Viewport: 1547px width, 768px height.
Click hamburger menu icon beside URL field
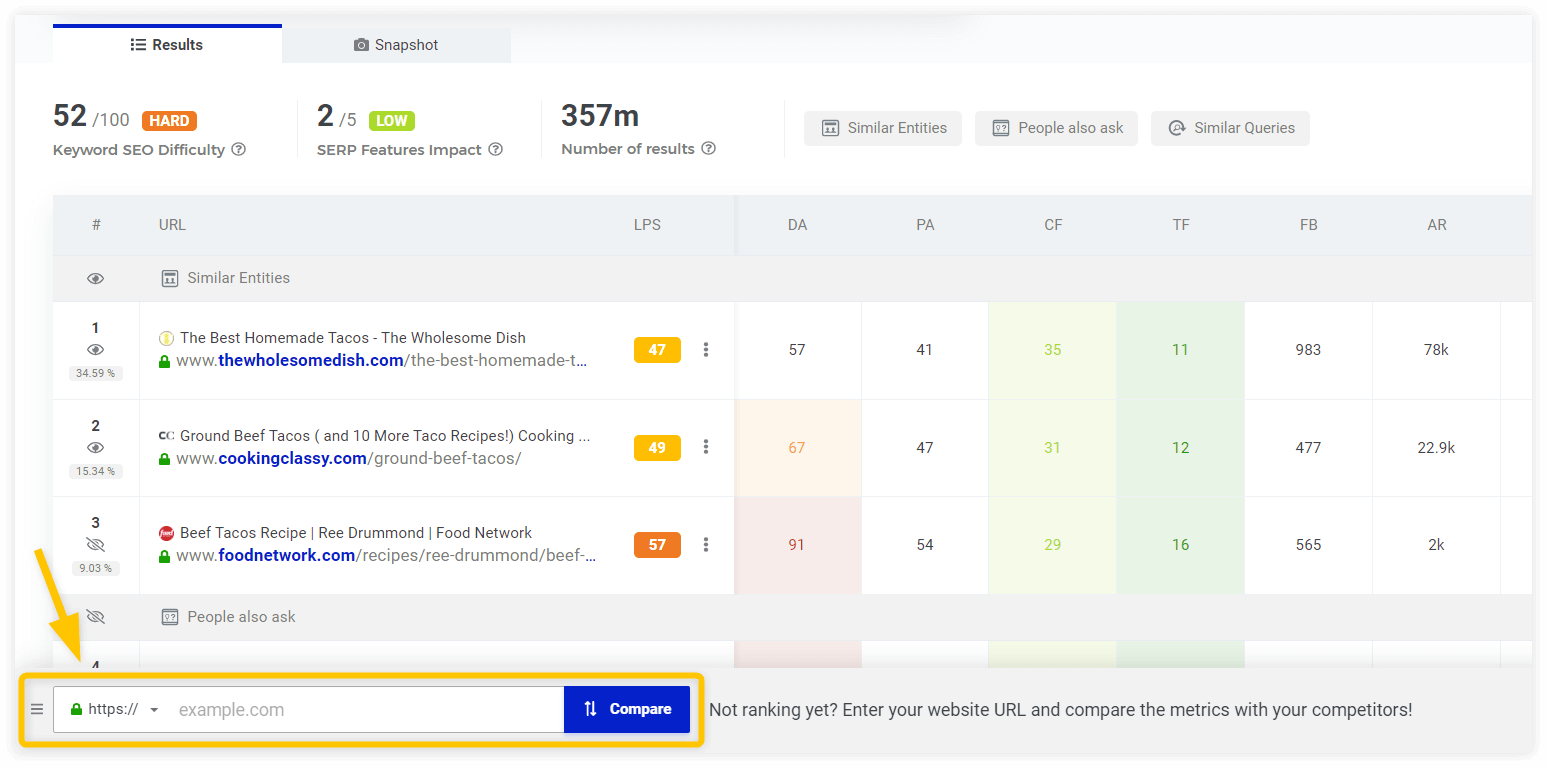click(x=37, y=709)
